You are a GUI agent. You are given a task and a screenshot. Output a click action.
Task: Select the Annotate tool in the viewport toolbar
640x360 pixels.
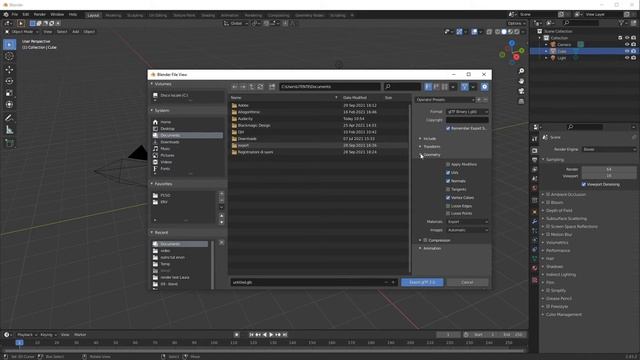click(x=9, y=118)
